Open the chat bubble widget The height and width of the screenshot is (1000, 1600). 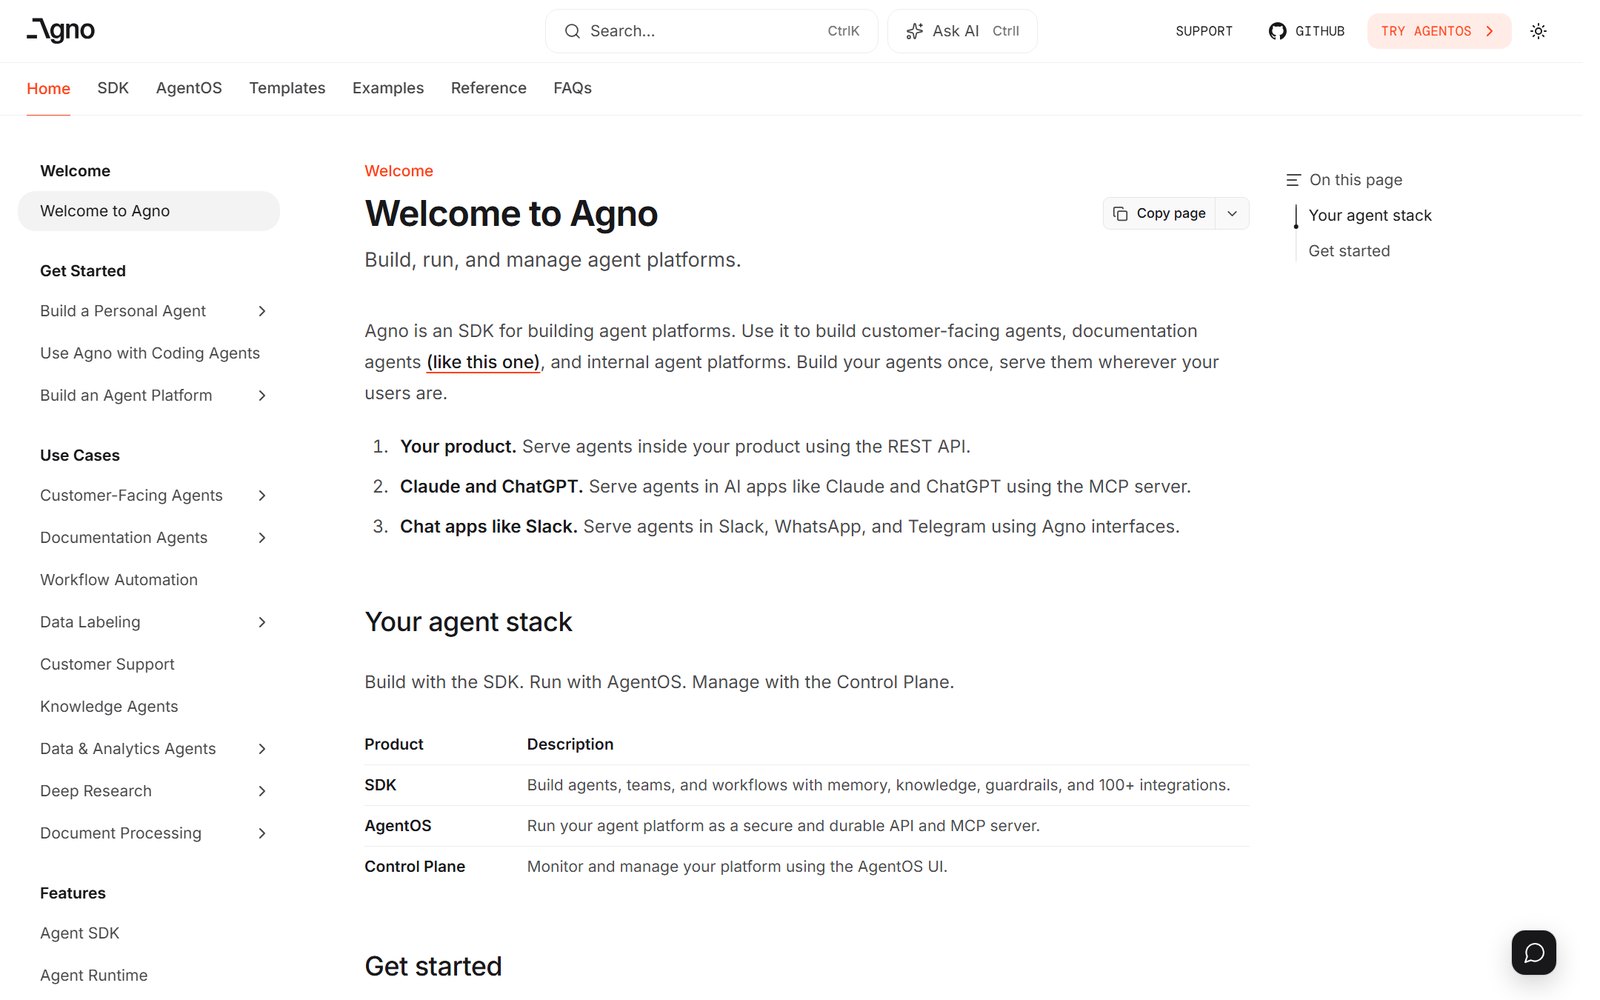(x=1534, y=952)
